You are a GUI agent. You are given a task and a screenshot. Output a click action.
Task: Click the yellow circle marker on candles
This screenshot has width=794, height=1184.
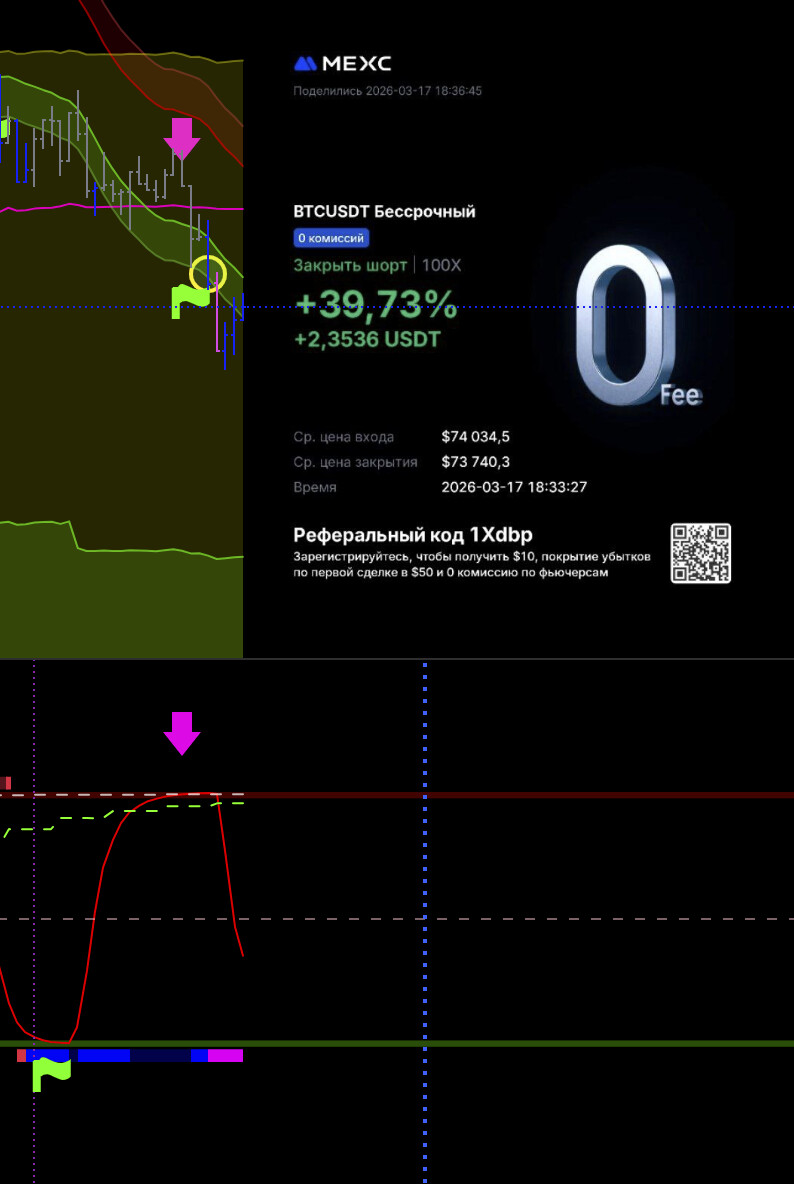tap(208, 272)
